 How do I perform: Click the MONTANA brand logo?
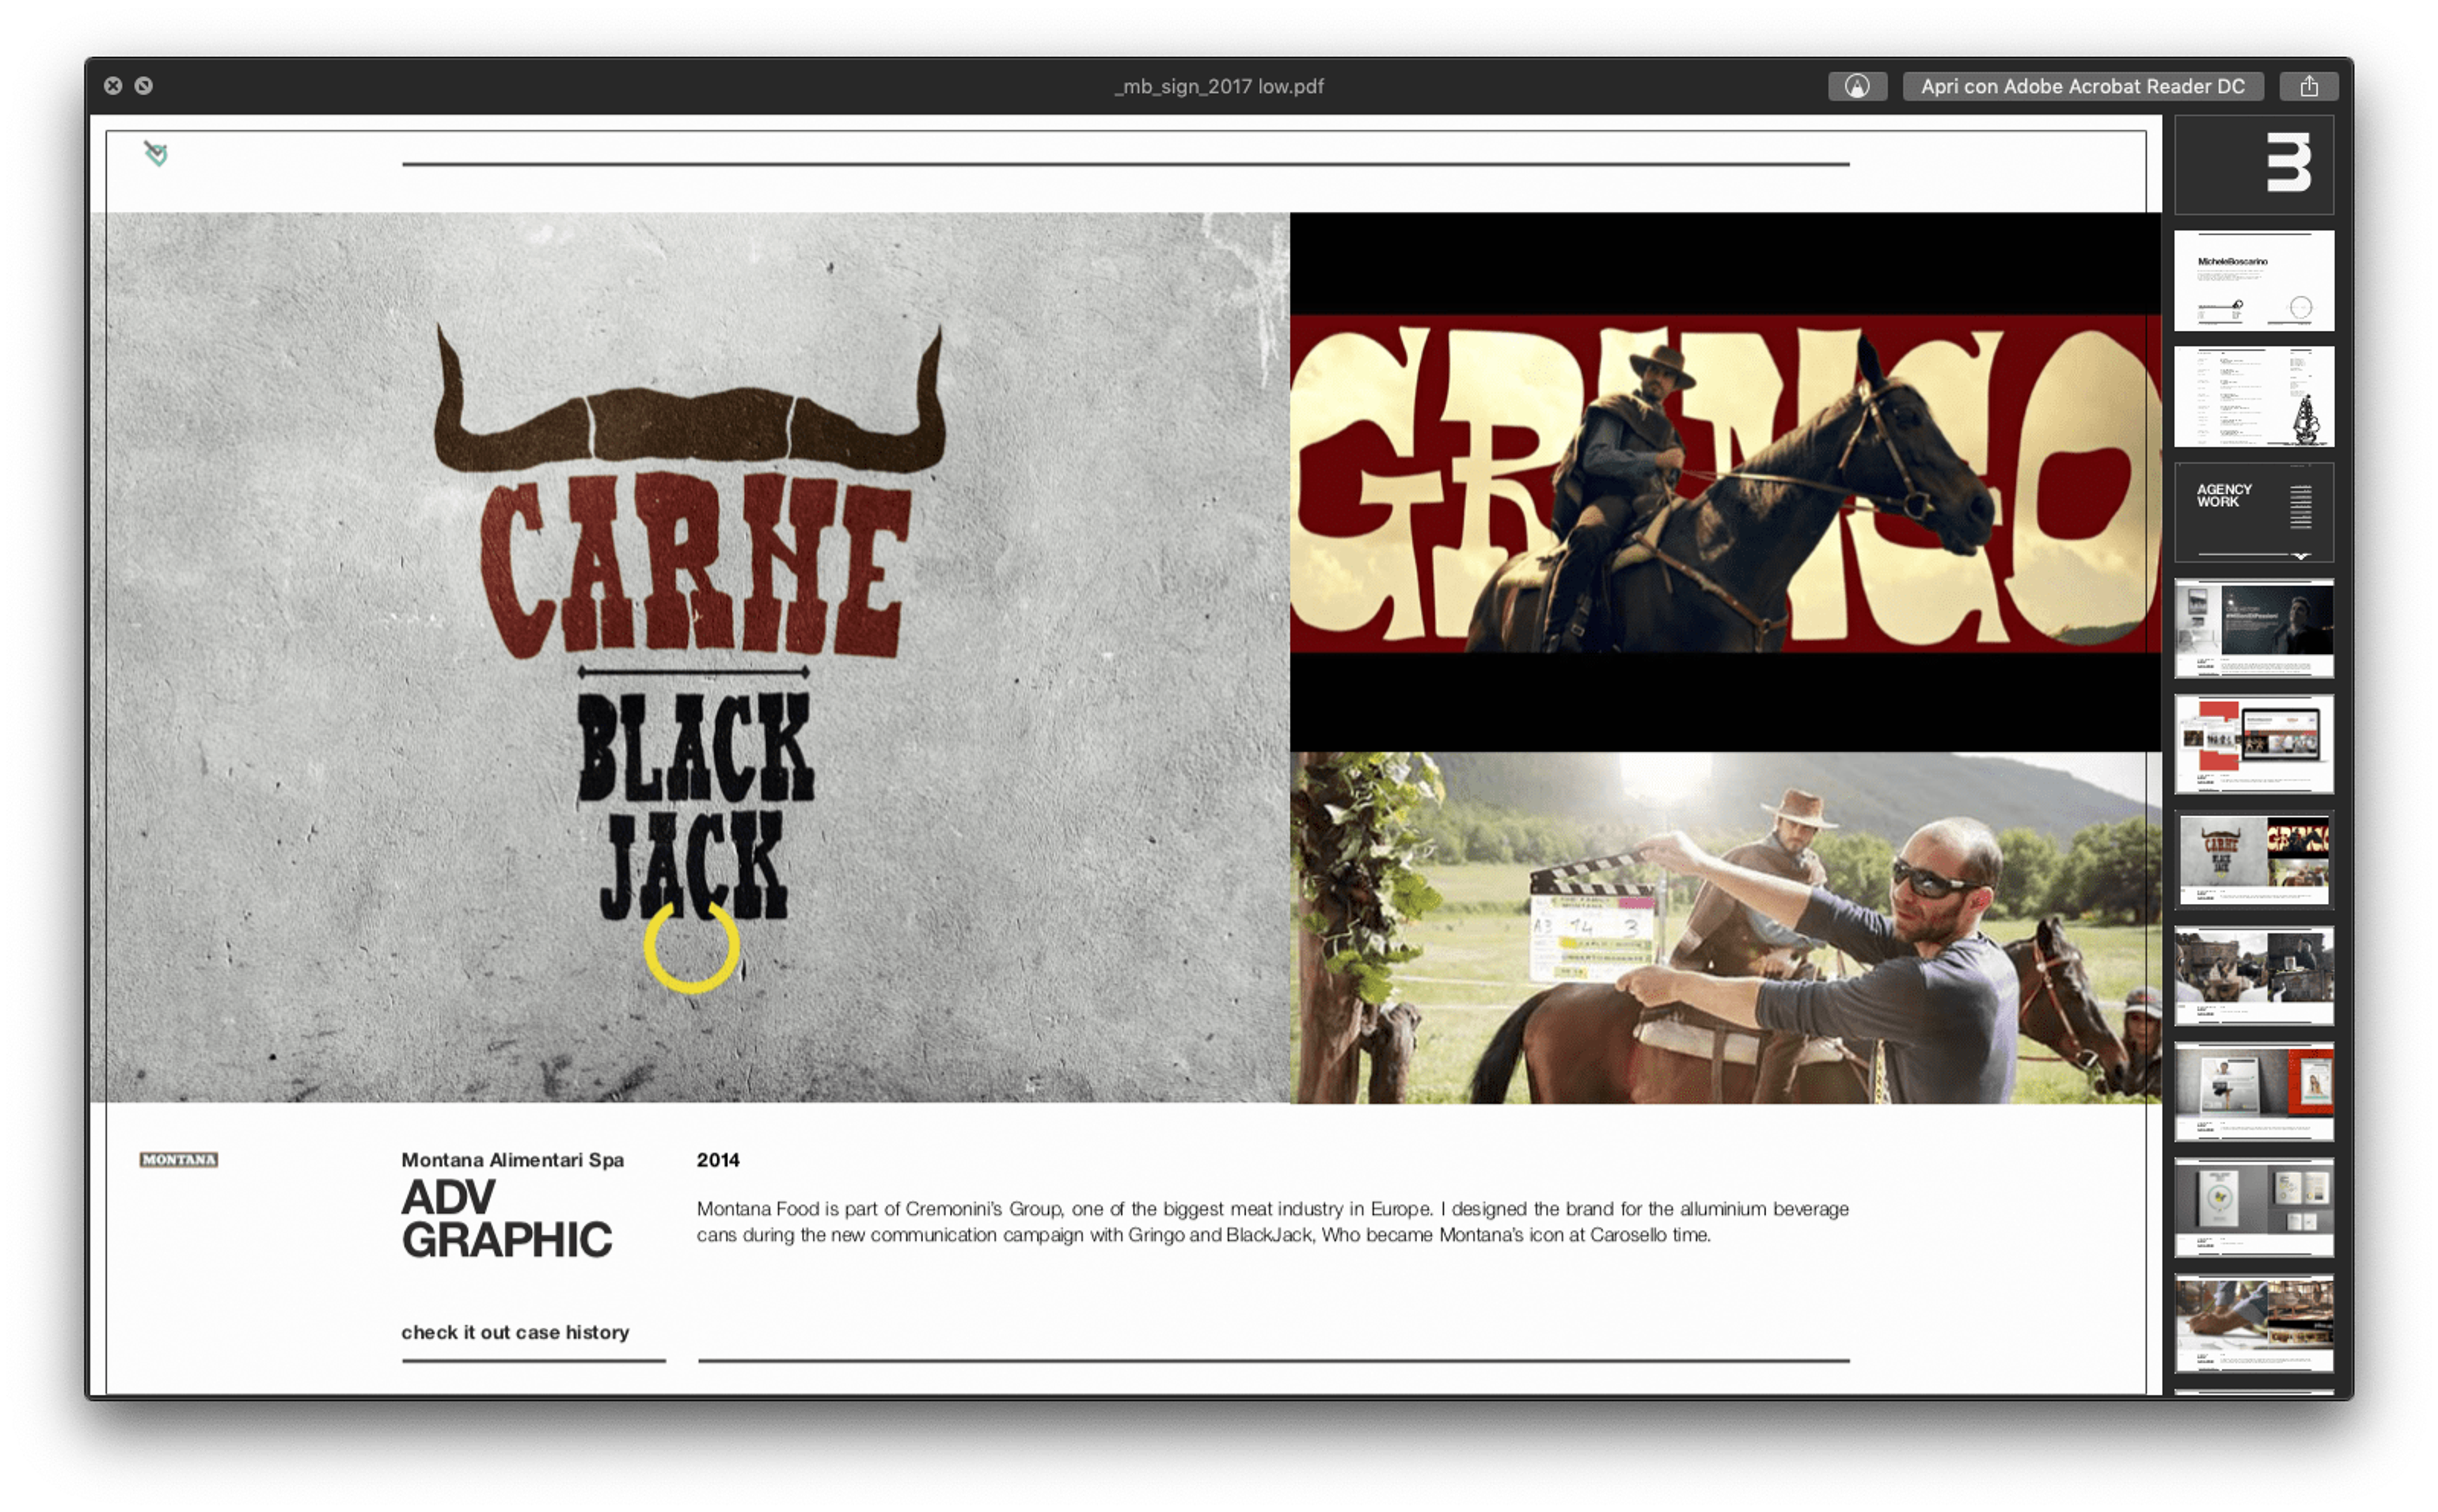pos(179,1160)
